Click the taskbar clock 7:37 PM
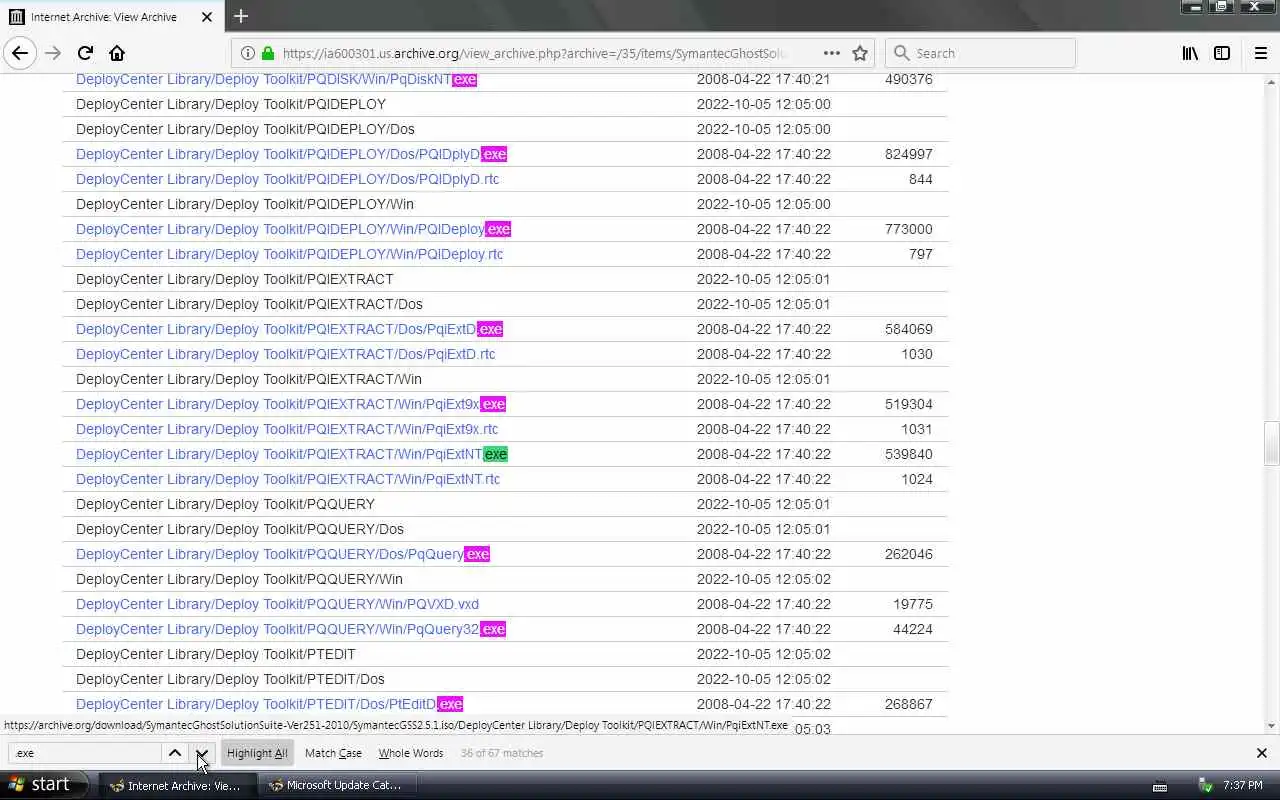1280x800 pixels. (1243, 785)
